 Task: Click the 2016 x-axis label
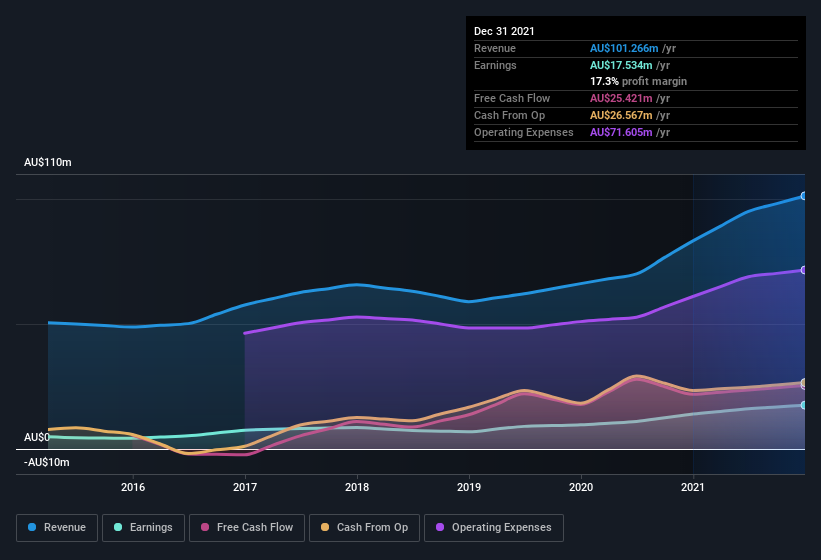[x=133, y=487]
